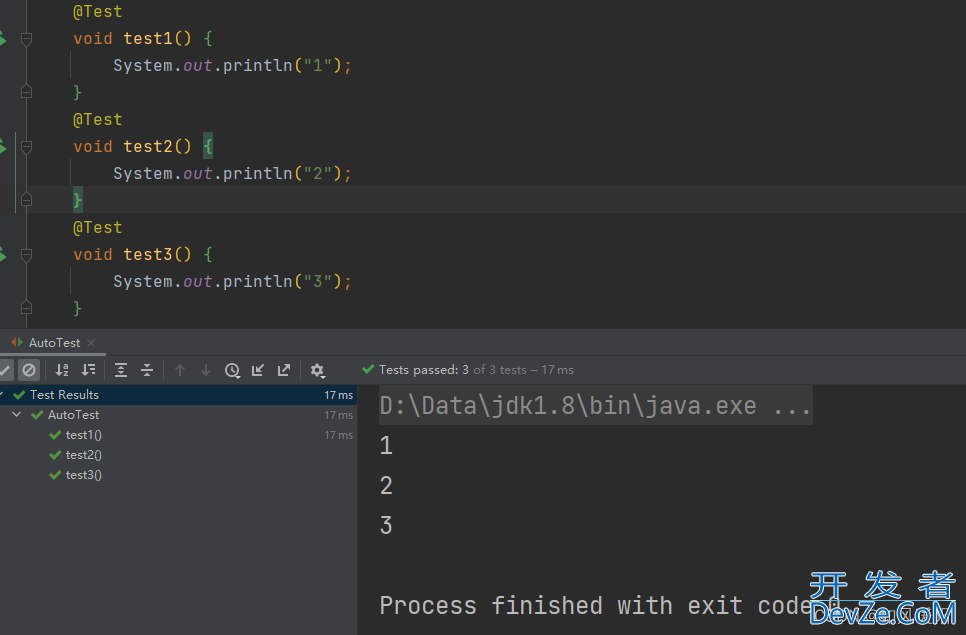Click the @Test annotation above test2
The width and height of the screenshot is (966, 635).
97,119
